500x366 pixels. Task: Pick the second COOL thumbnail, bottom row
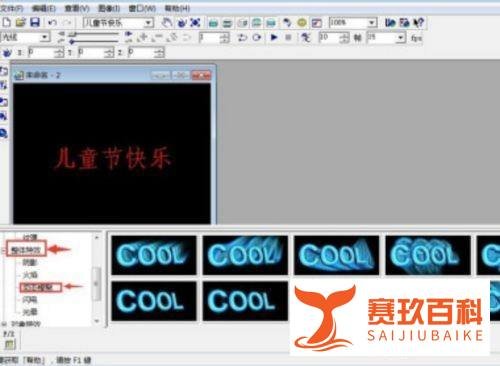click(x=245, y=301)
